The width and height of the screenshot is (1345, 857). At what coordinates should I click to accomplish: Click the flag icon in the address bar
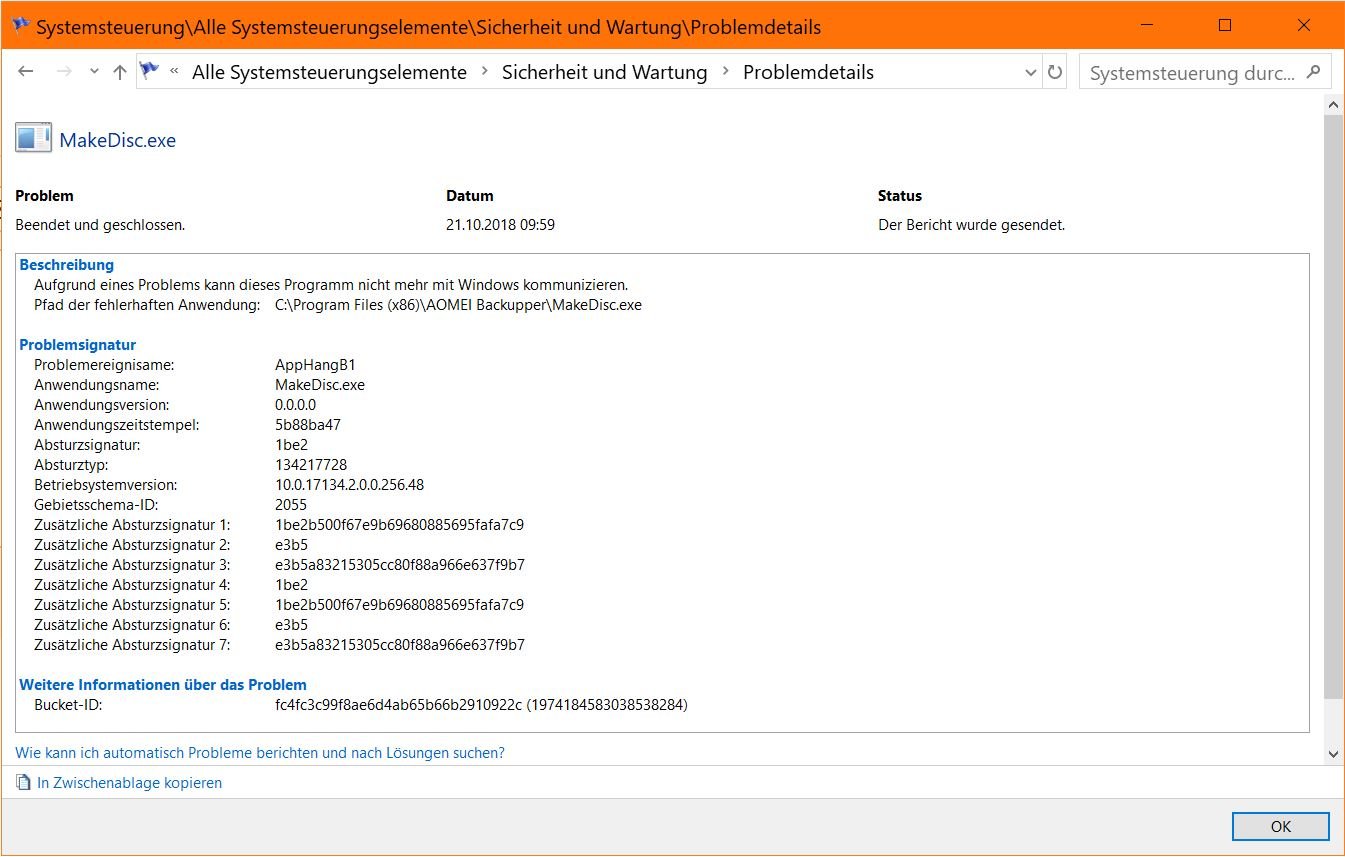coord(150,71)
